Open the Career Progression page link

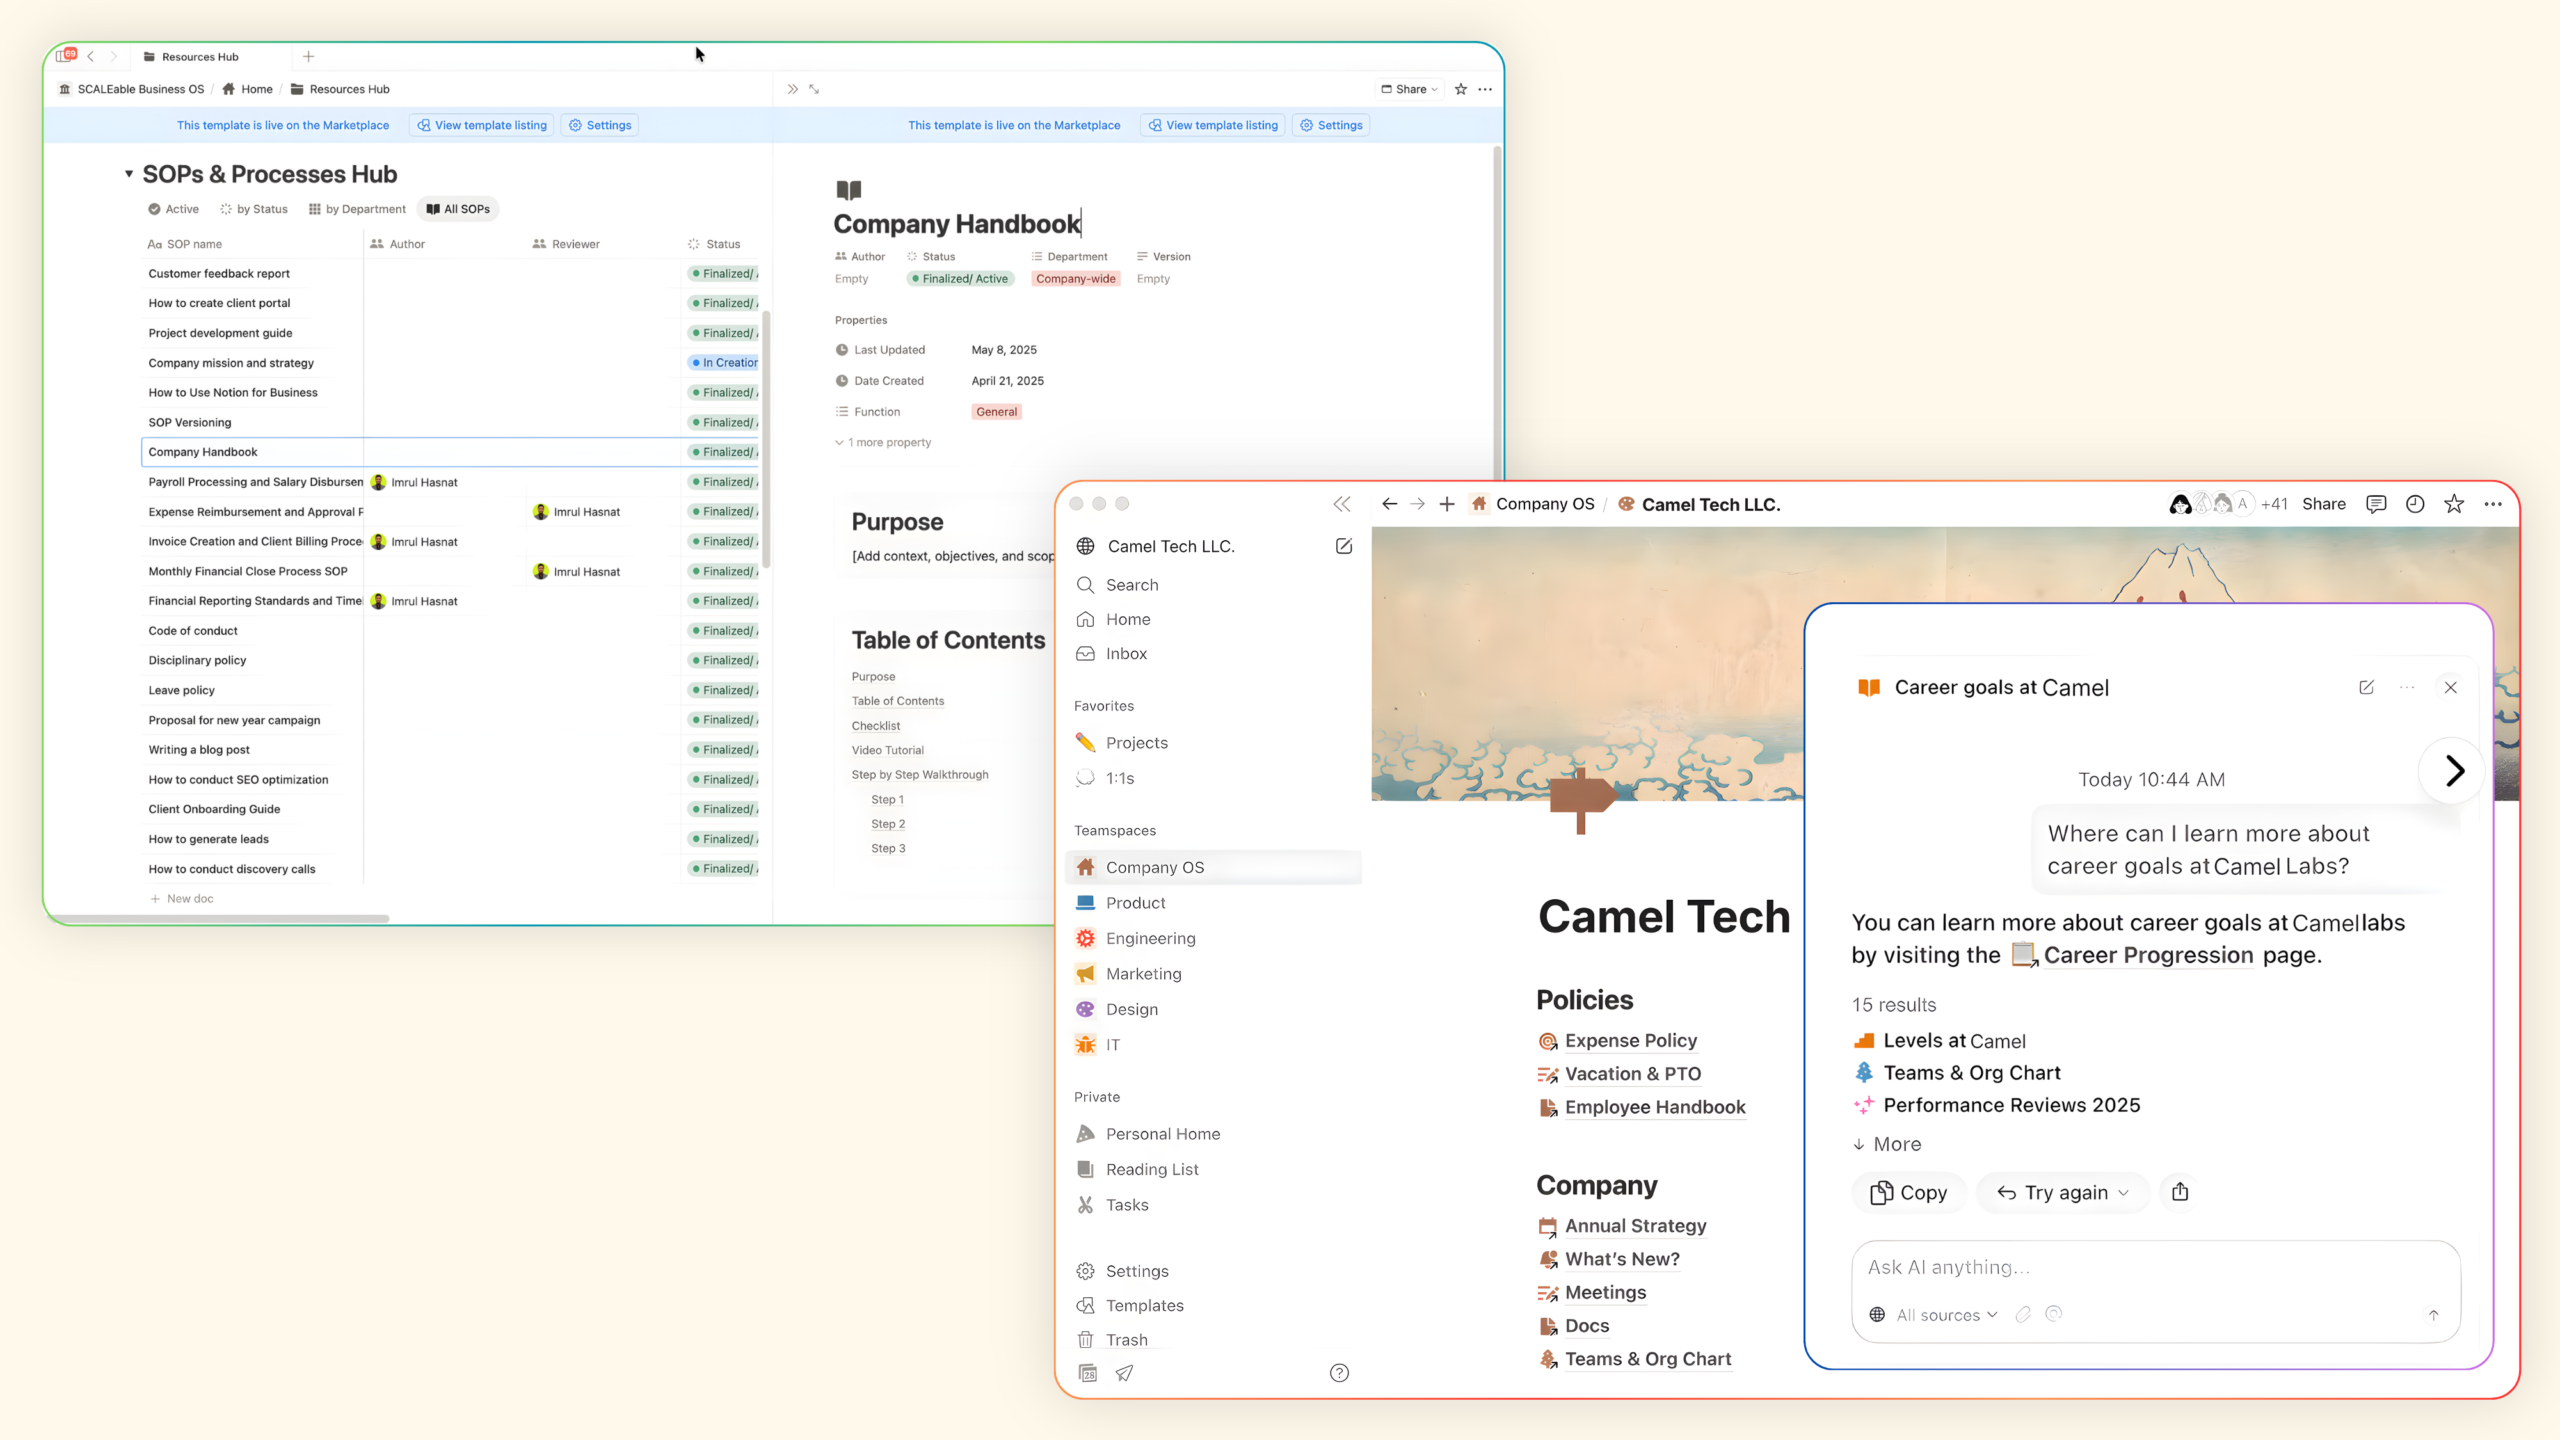click(x=2147, y=955)
